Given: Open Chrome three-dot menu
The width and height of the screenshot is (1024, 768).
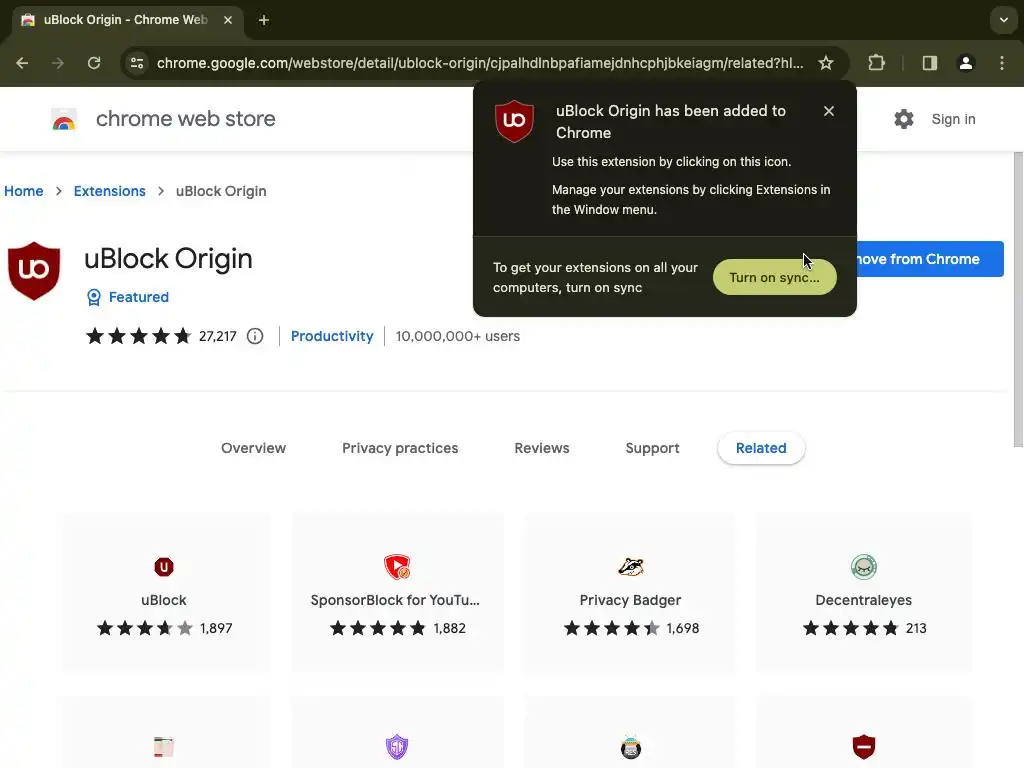Looking at the screenshot, I should click(1002, 63).
